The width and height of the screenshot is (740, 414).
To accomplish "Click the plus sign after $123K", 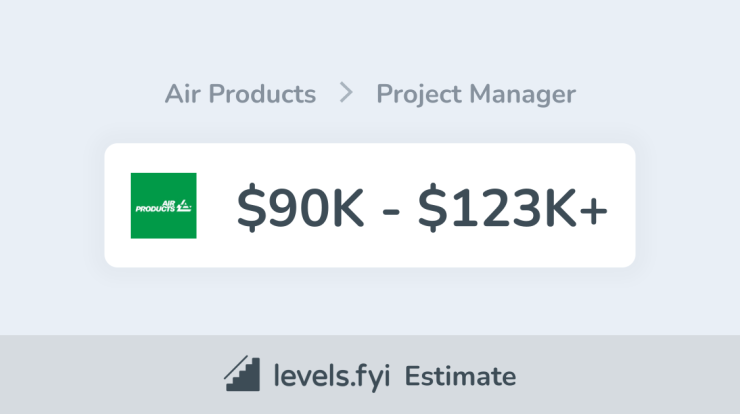I will (593, 210).
